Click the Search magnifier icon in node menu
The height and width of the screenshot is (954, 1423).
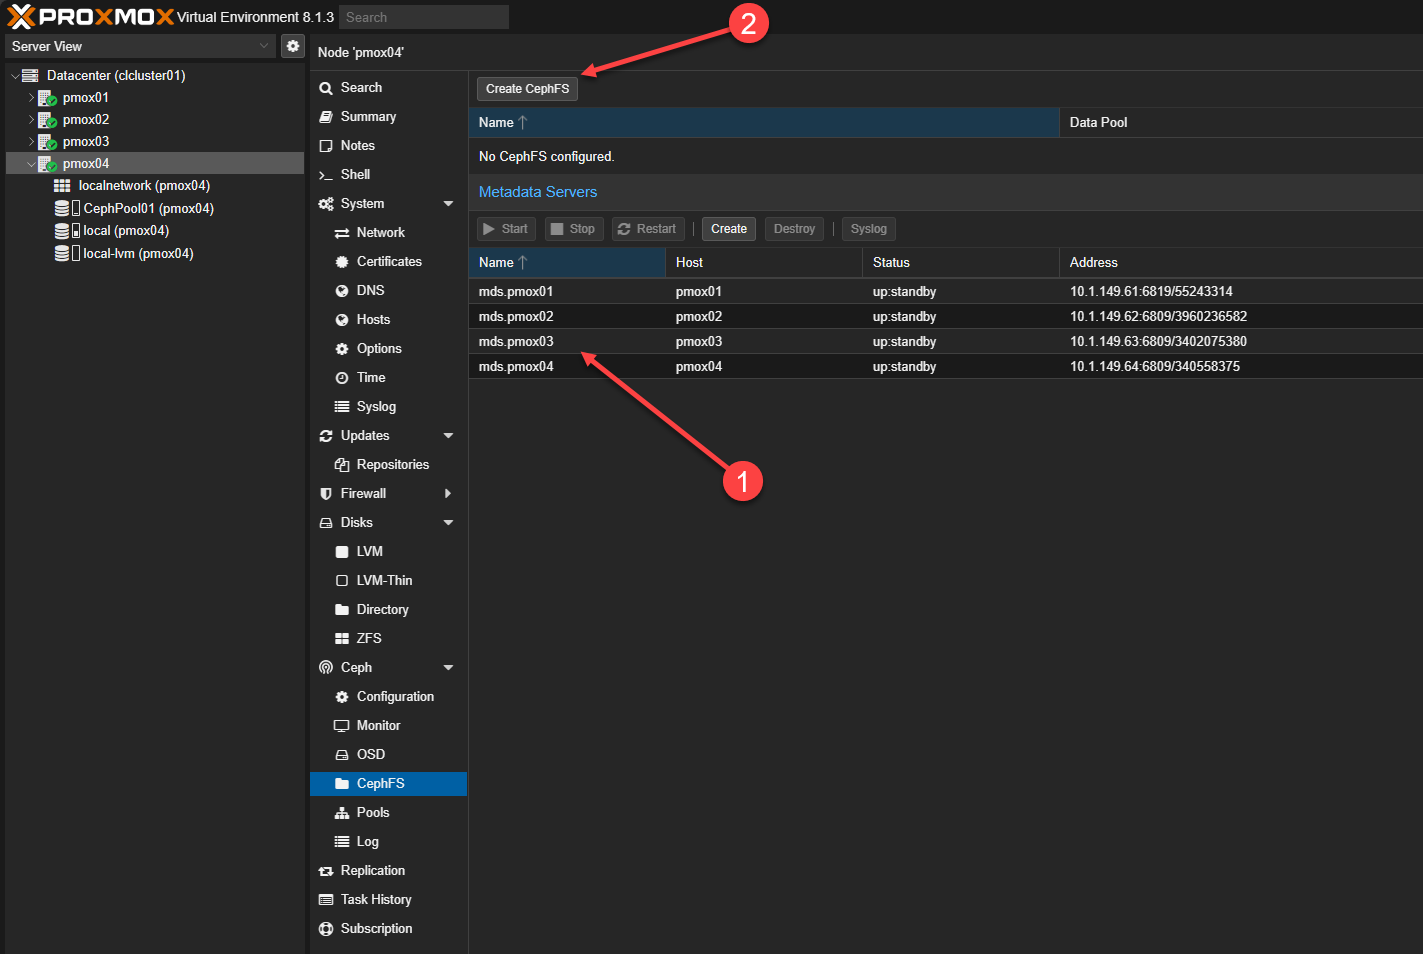326,88
